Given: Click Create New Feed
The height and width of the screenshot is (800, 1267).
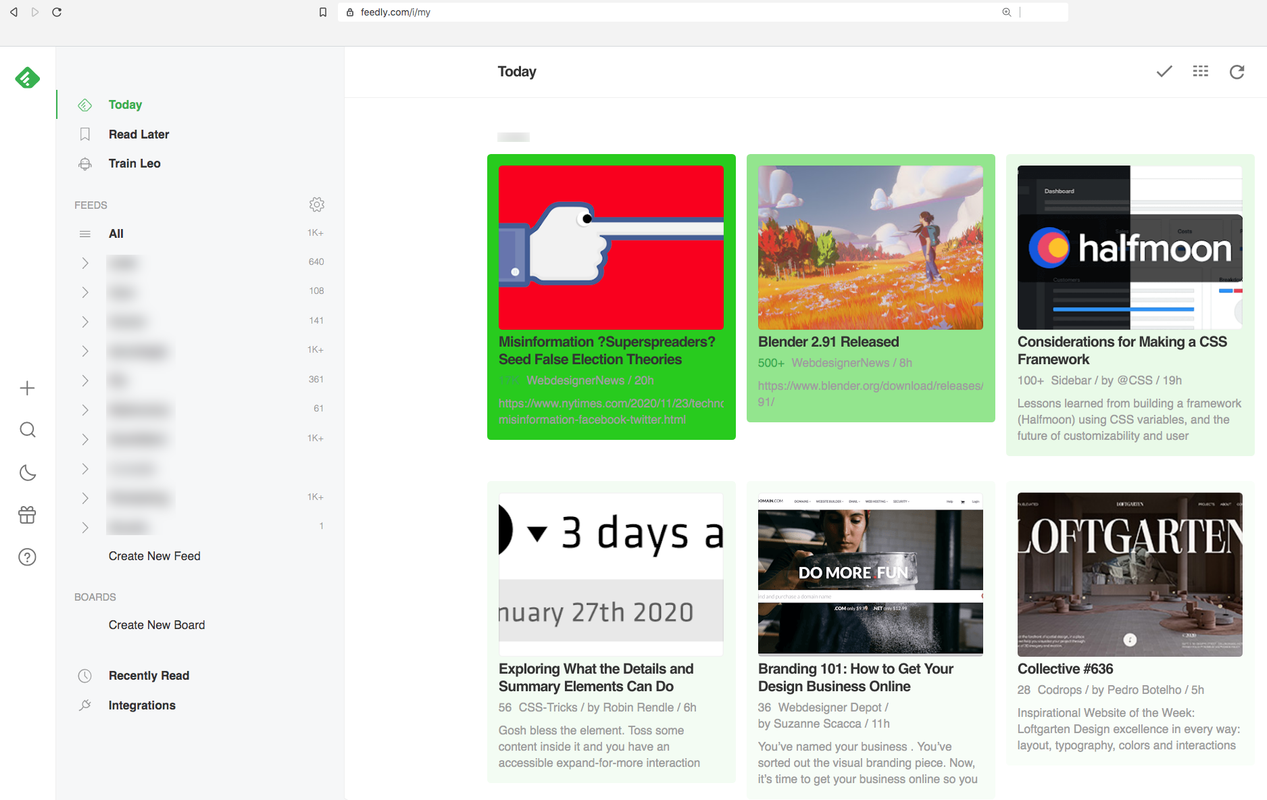Looking at the screenshot, I should 155,556.
